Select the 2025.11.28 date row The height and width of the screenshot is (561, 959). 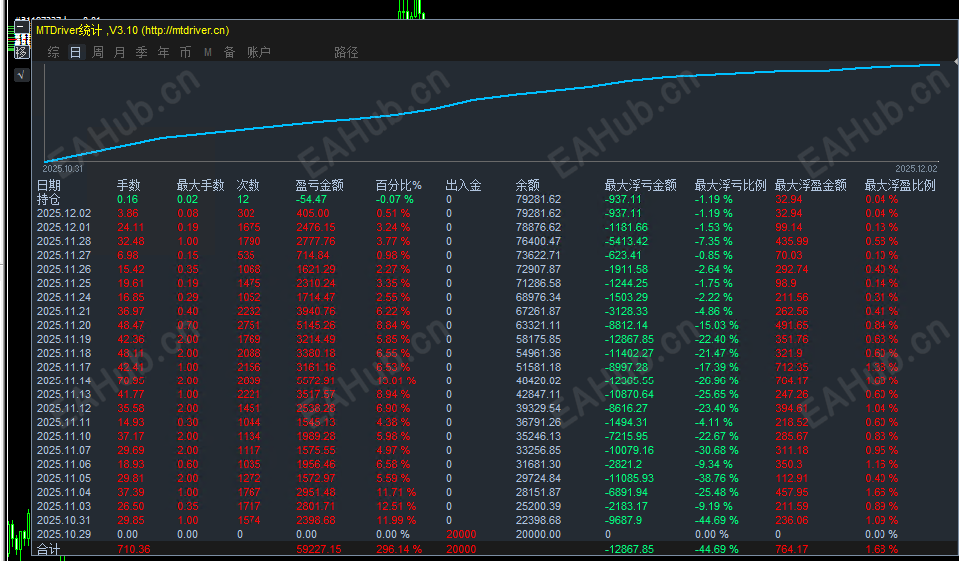click(64, 242)
